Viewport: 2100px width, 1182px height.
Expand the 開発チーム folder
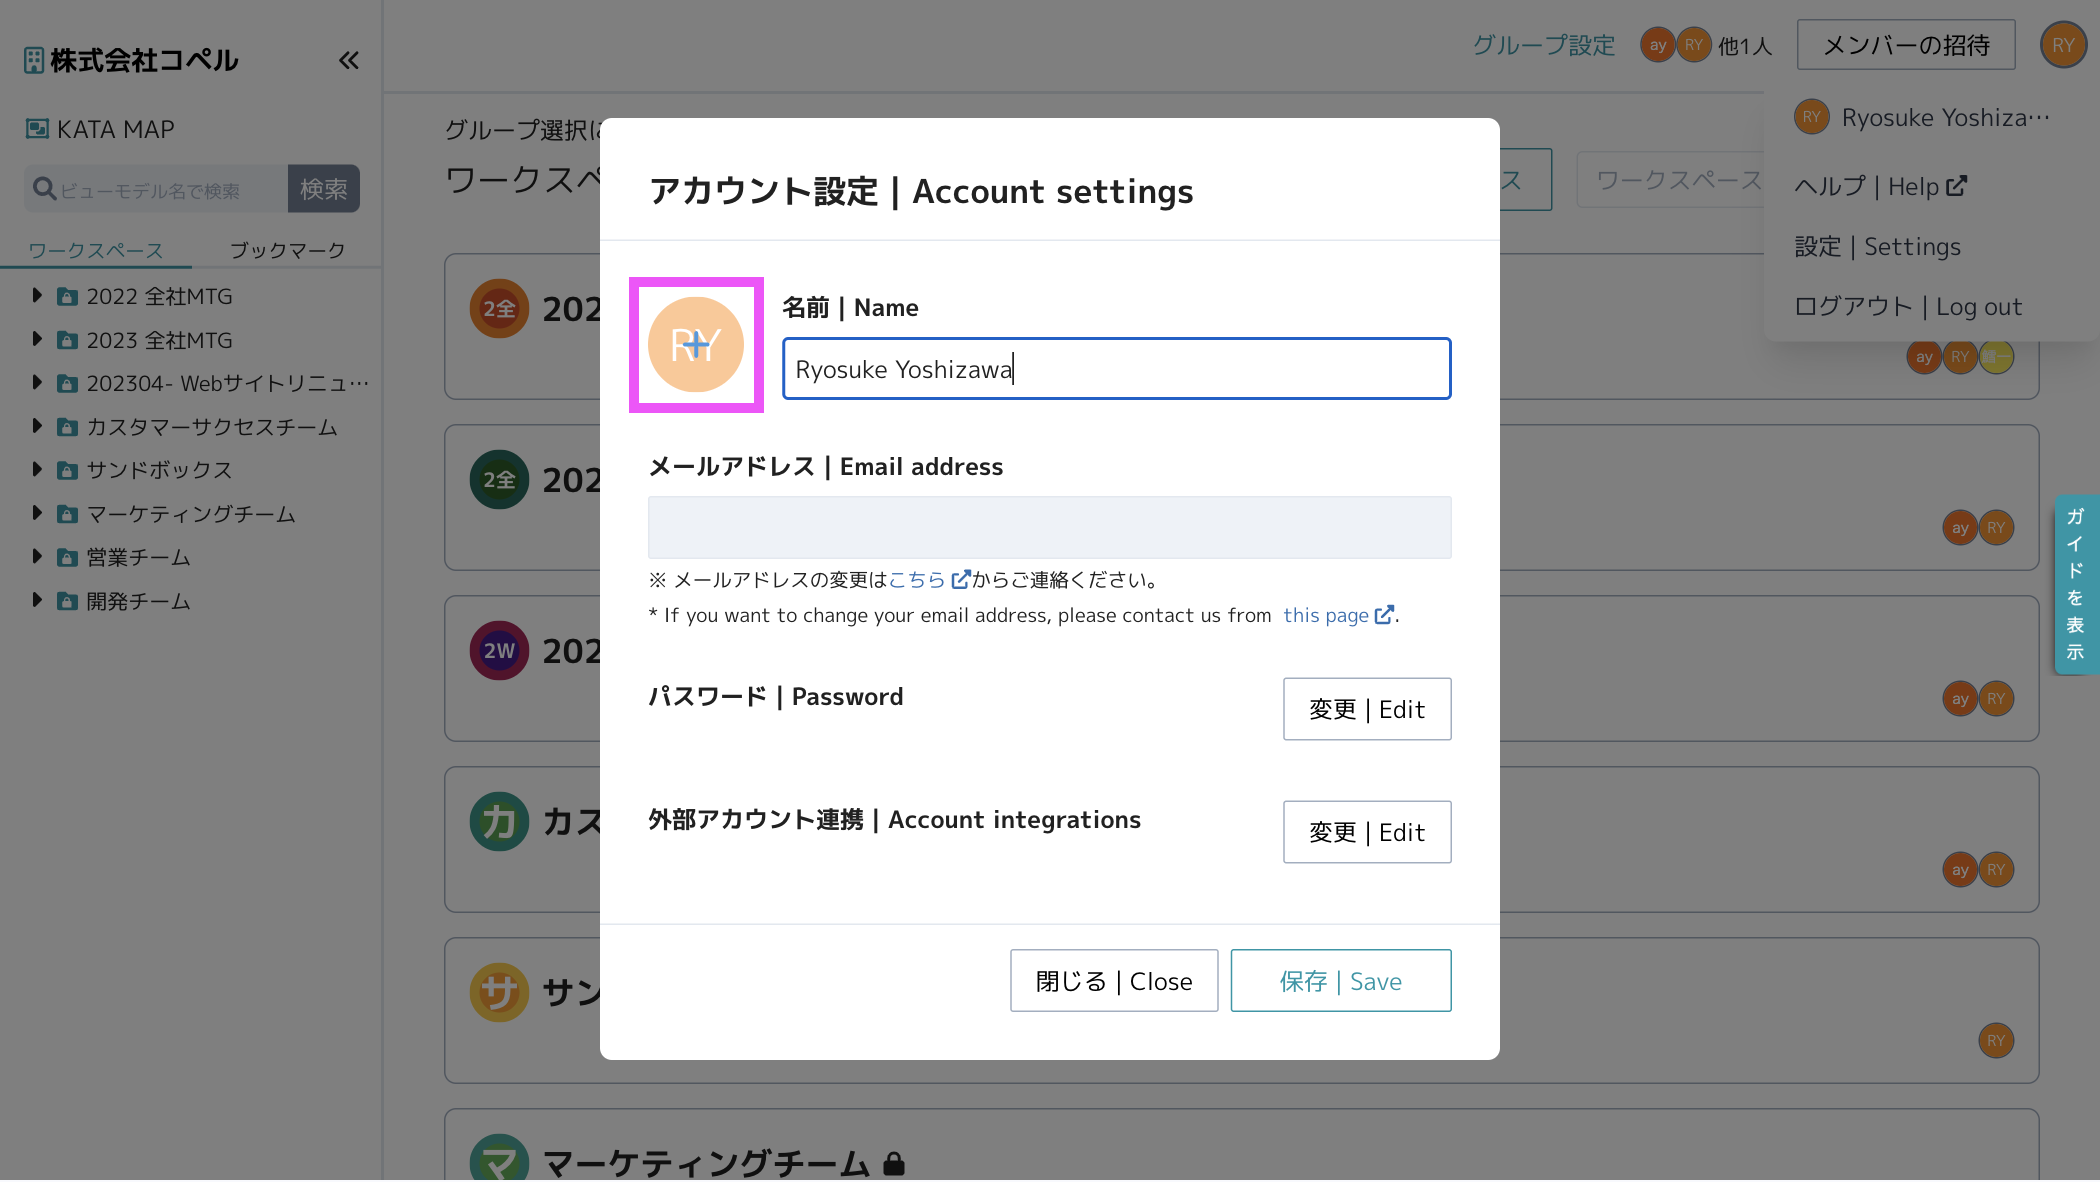[37, 601]
